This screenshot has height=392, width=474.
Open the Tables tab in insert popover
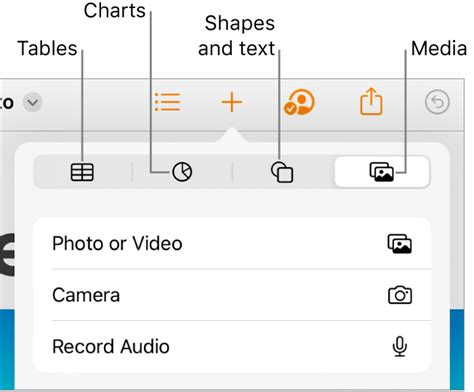(82, 172)
